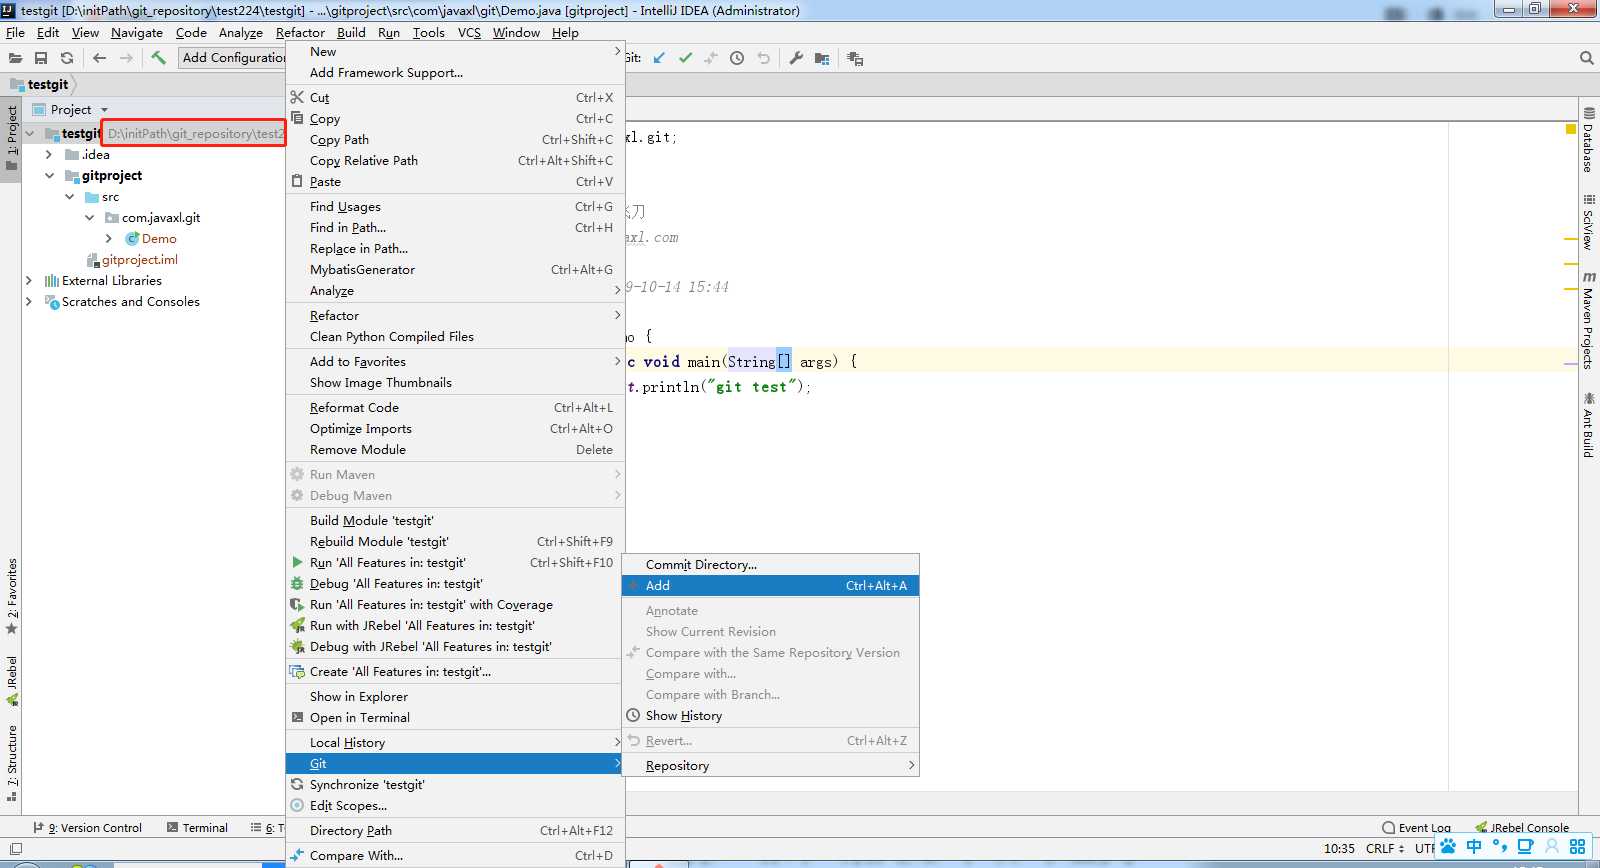Open the CRLF line separator selector

coord(1385,848)
